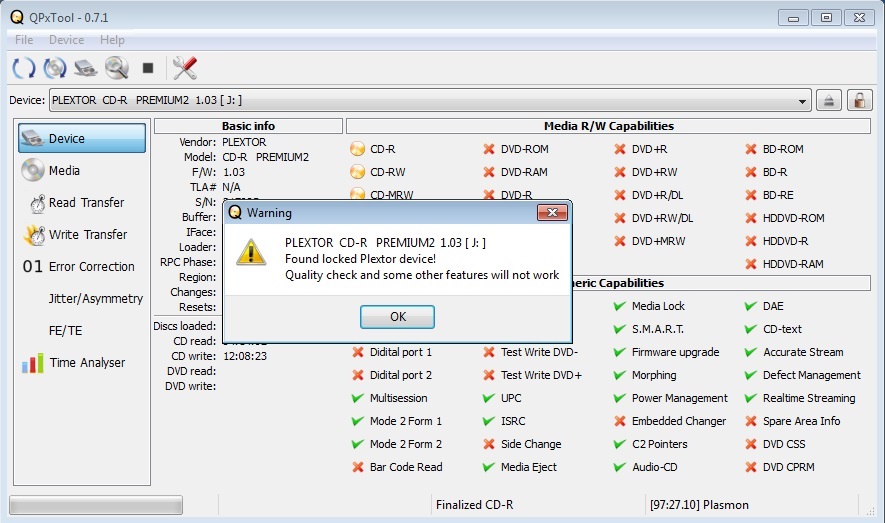Click the 'Finalized CD-R' status text
The height and width of the screenshot is (523, 885).
tap(474, 505)
